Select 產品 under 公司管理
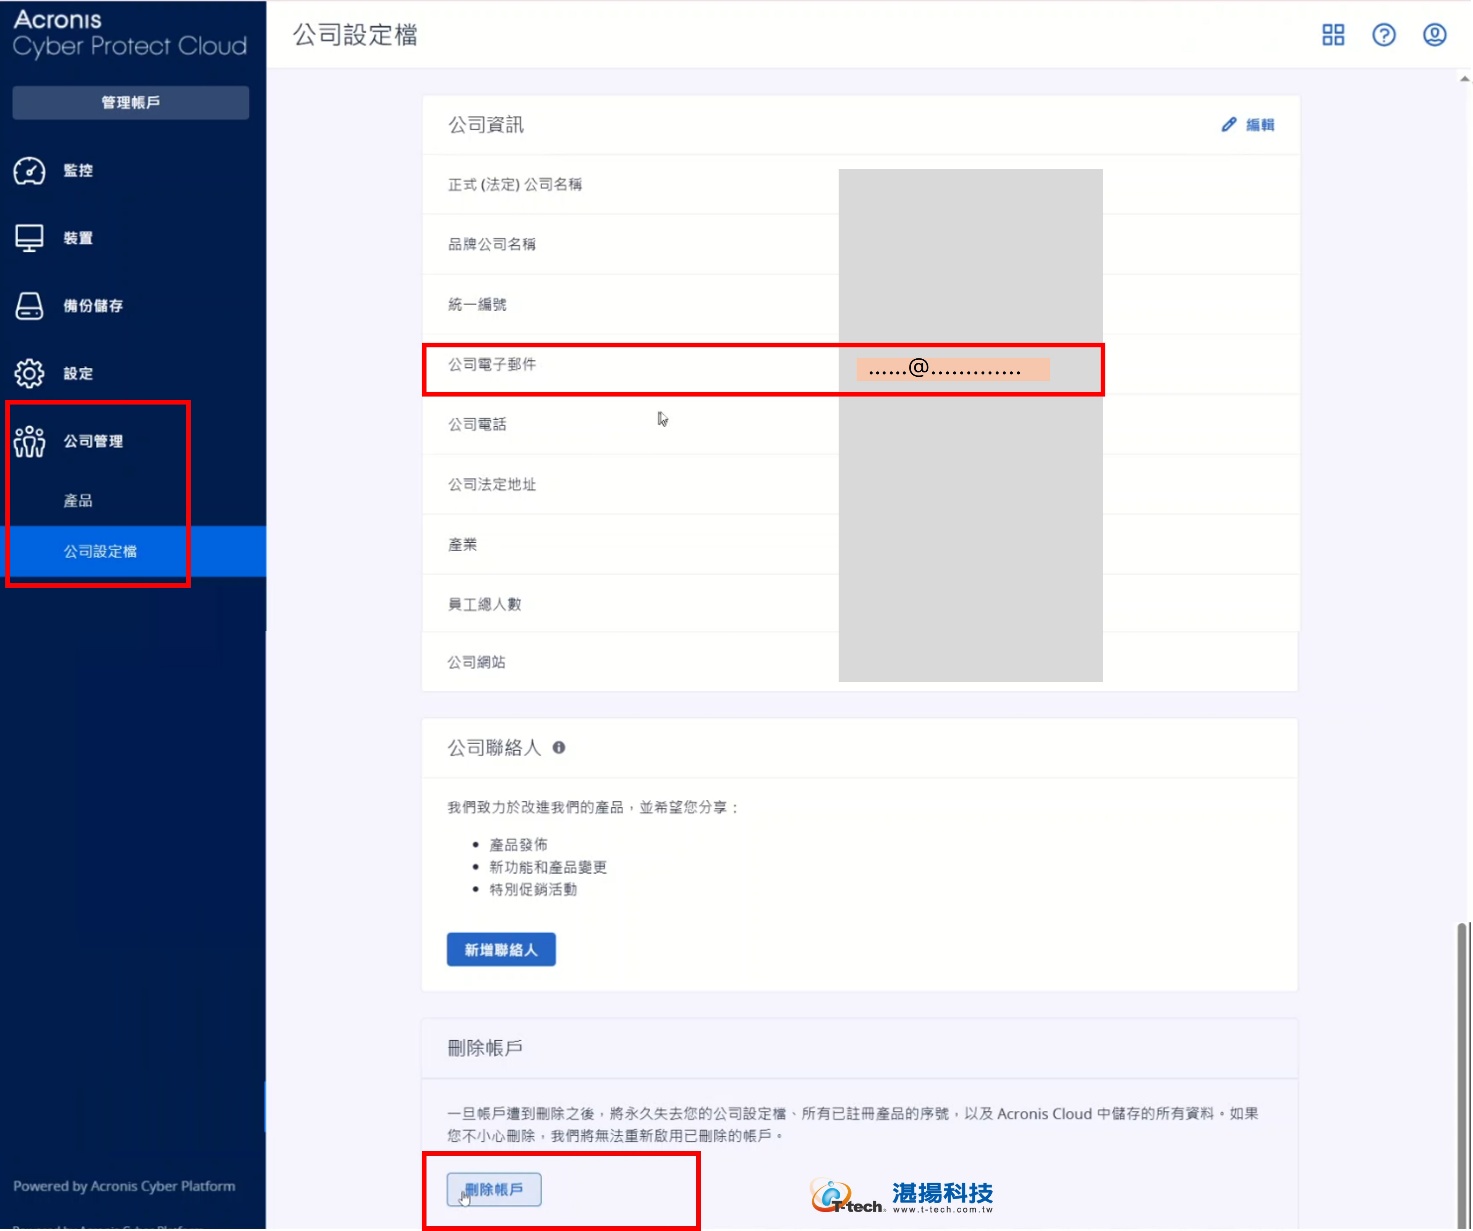This screenshot has width=1473, height=1231. 78,501
